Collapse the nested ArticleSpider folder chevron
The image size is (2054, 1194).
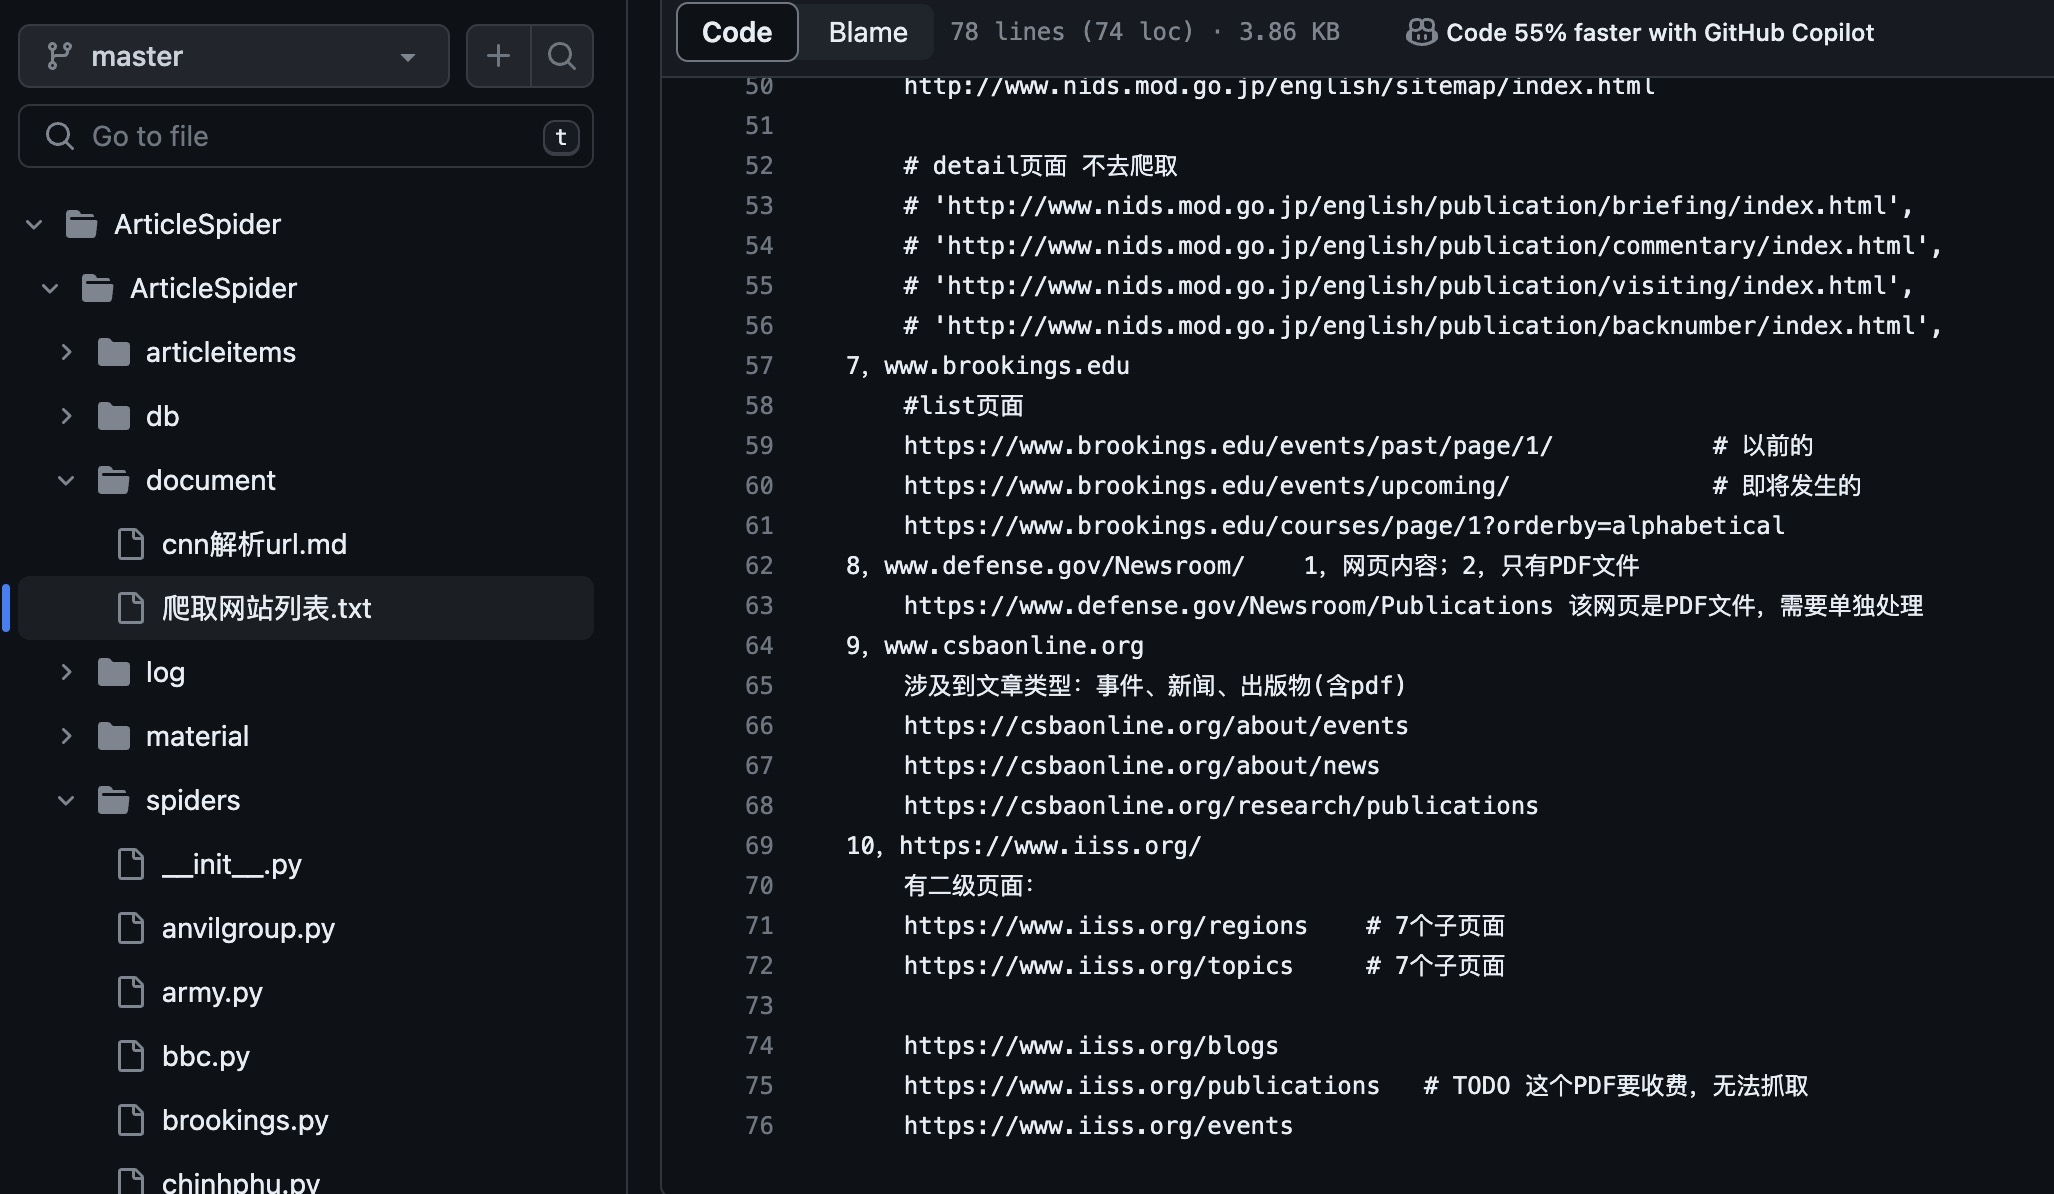tap(50, 288)
